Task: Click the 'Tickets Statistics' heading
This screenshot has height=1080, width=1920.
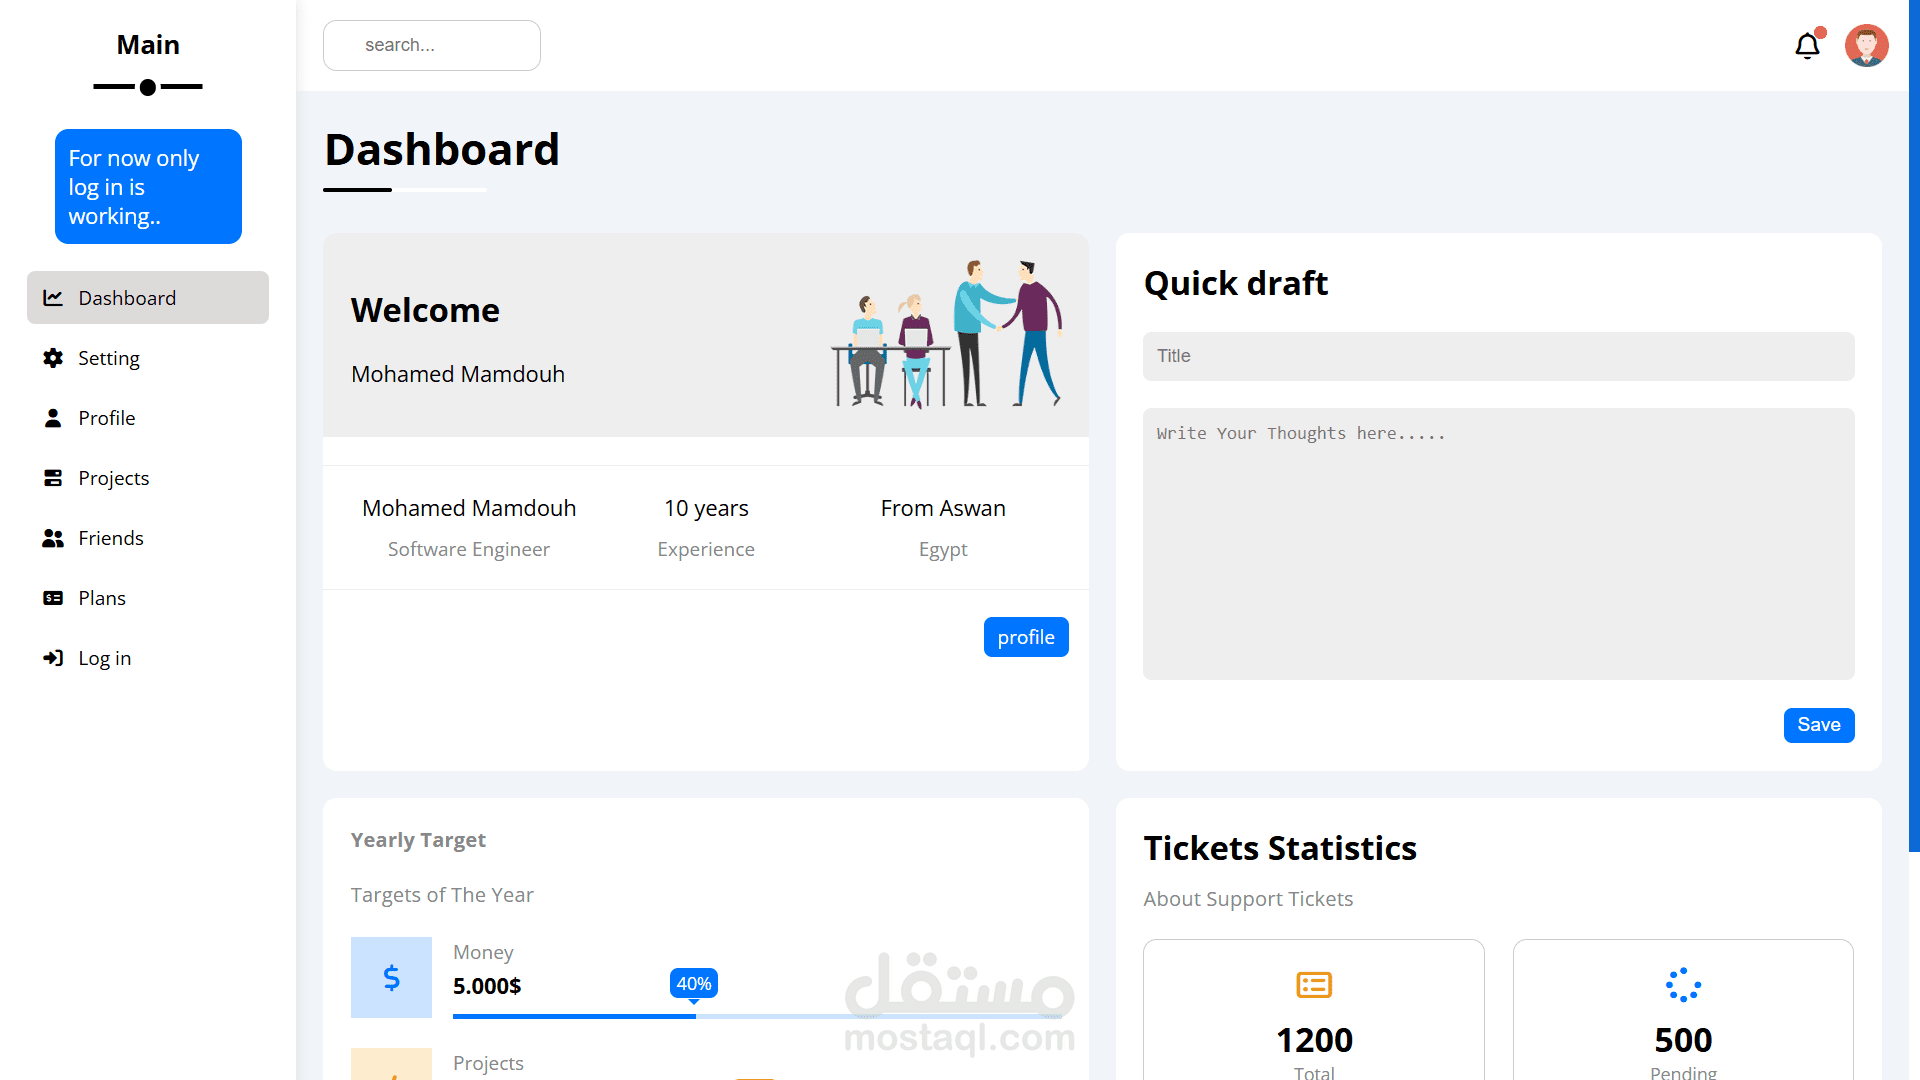Action: [1280, 848]
